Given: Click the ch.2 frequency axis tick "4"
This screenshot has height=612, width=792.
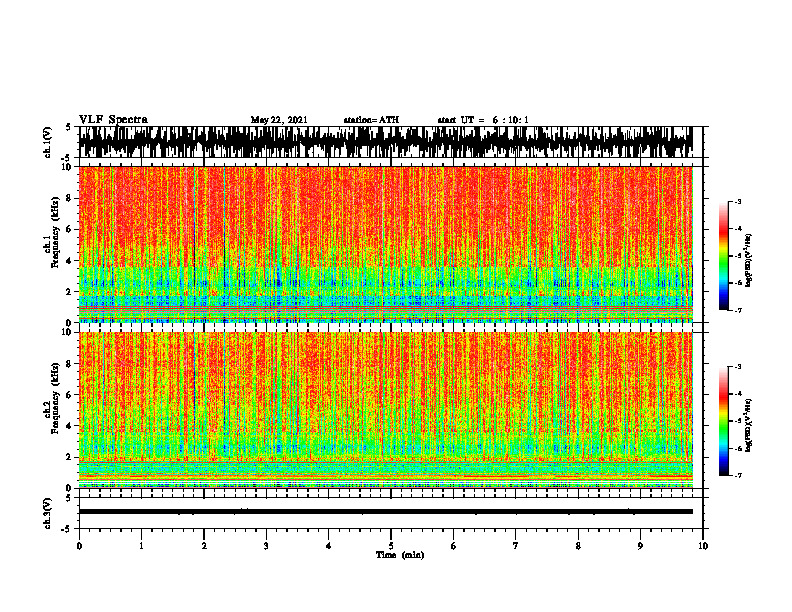Looking at the screenshot, I should [x=69, y=426].
